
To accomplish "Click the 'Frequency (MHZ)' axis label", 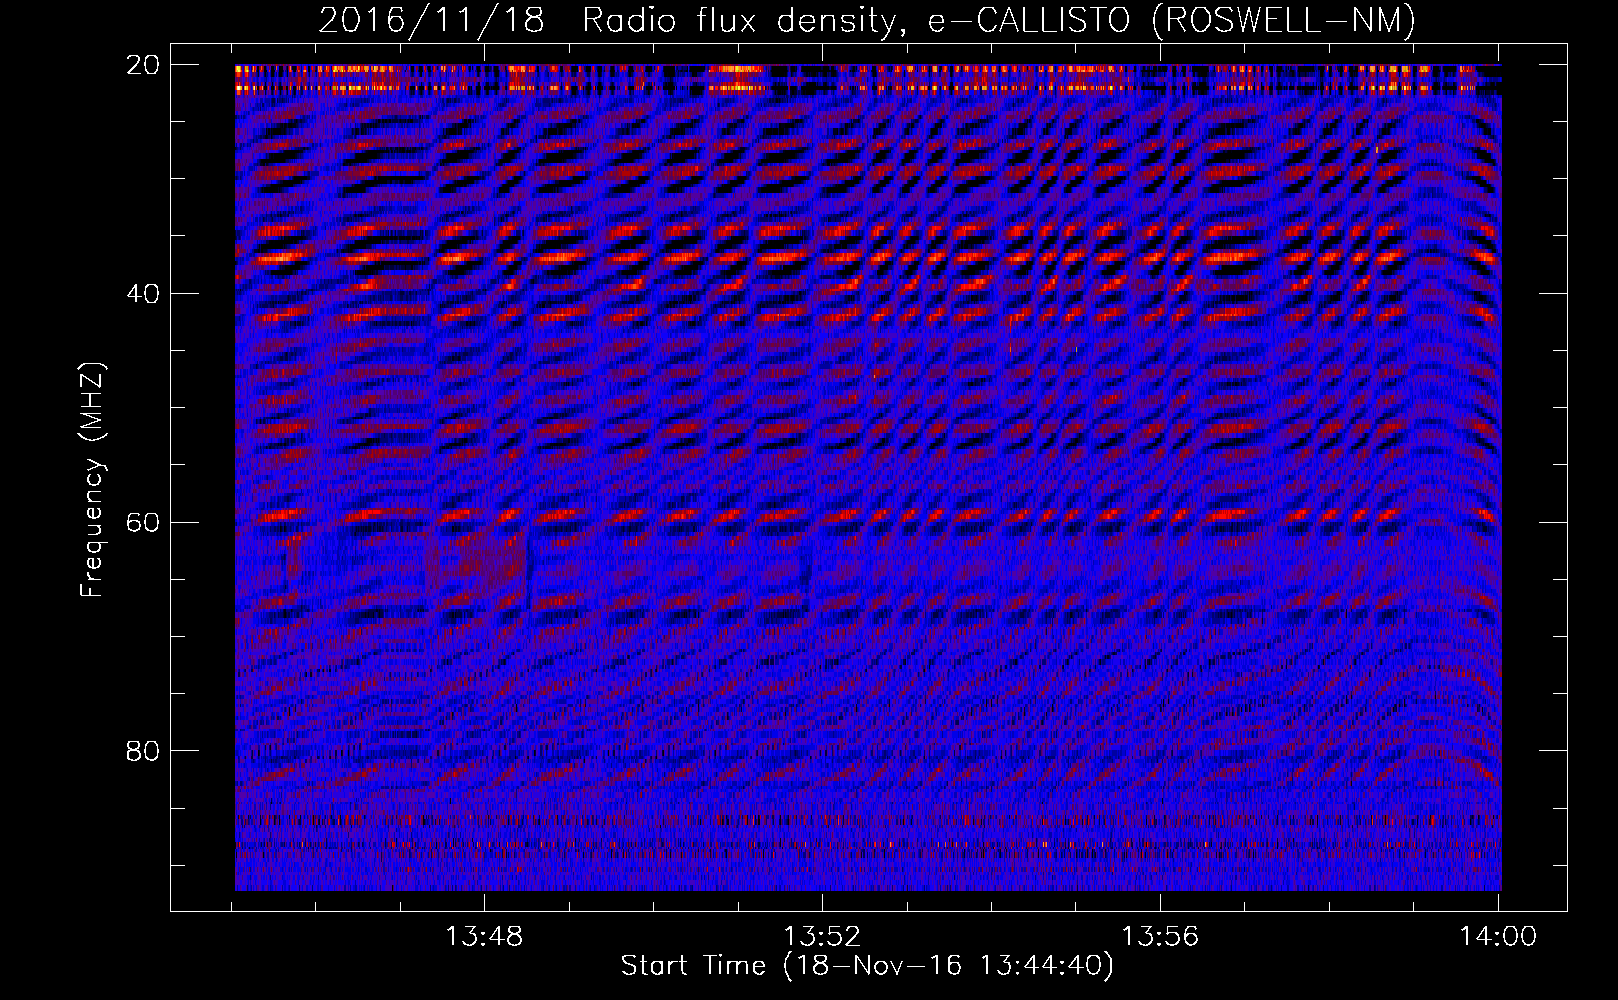I will [92, 480].
